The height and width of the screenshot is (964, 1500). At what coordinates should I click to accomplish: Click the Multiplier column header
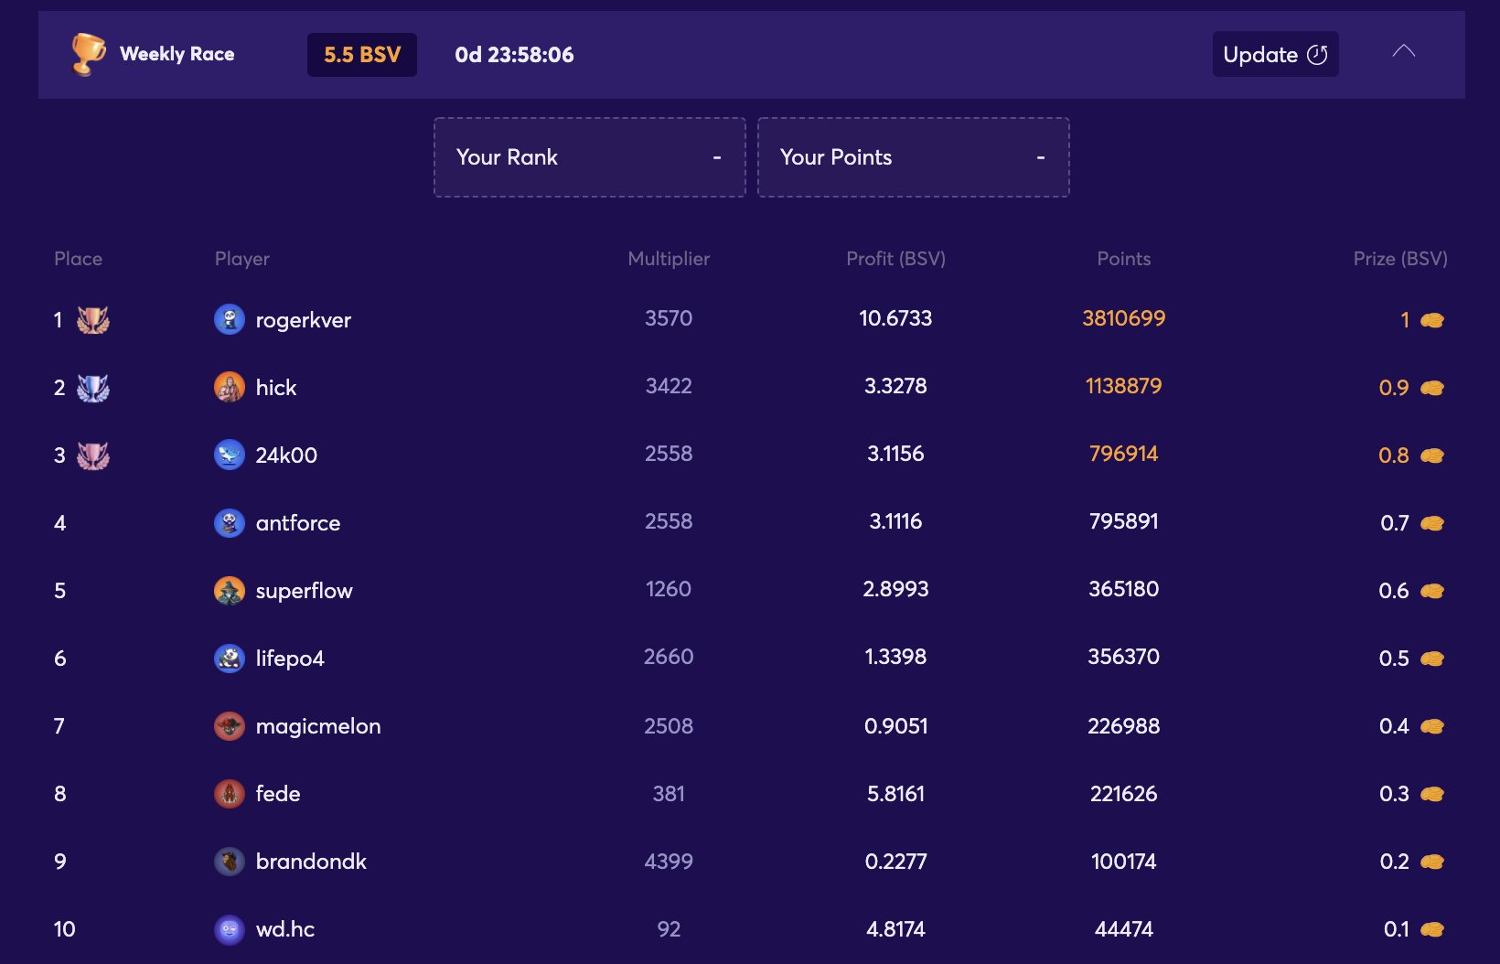coord(668,259)
